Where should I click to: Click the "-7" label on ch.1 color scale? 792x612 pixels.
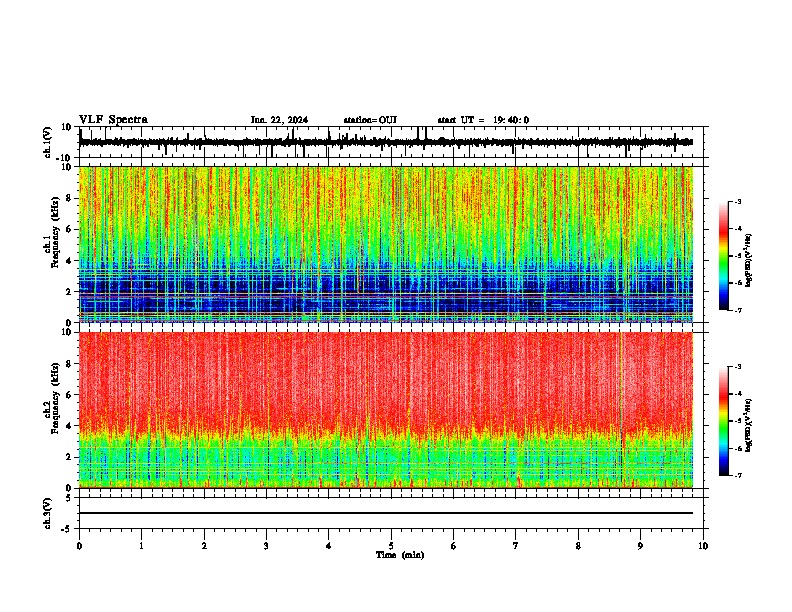point(738,310)
